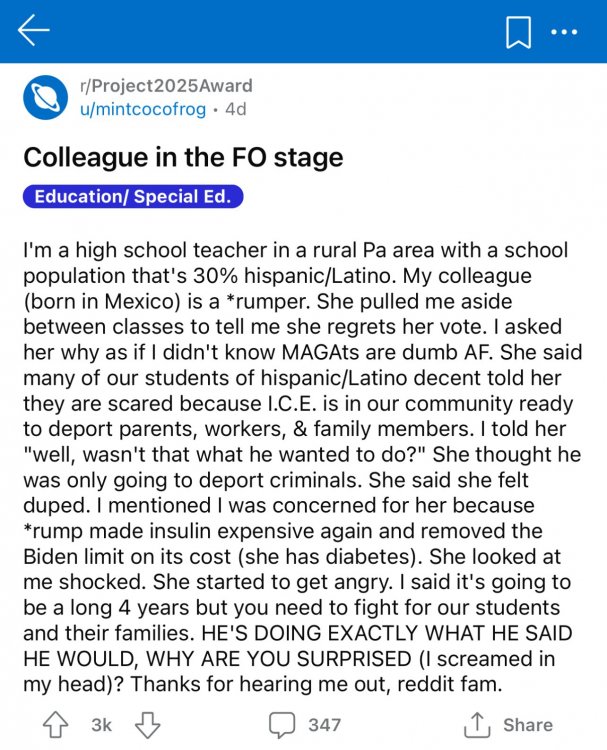Upvote the post with the up arrow
This screenshot has width=607, height=750.
[x=57, y=724]
